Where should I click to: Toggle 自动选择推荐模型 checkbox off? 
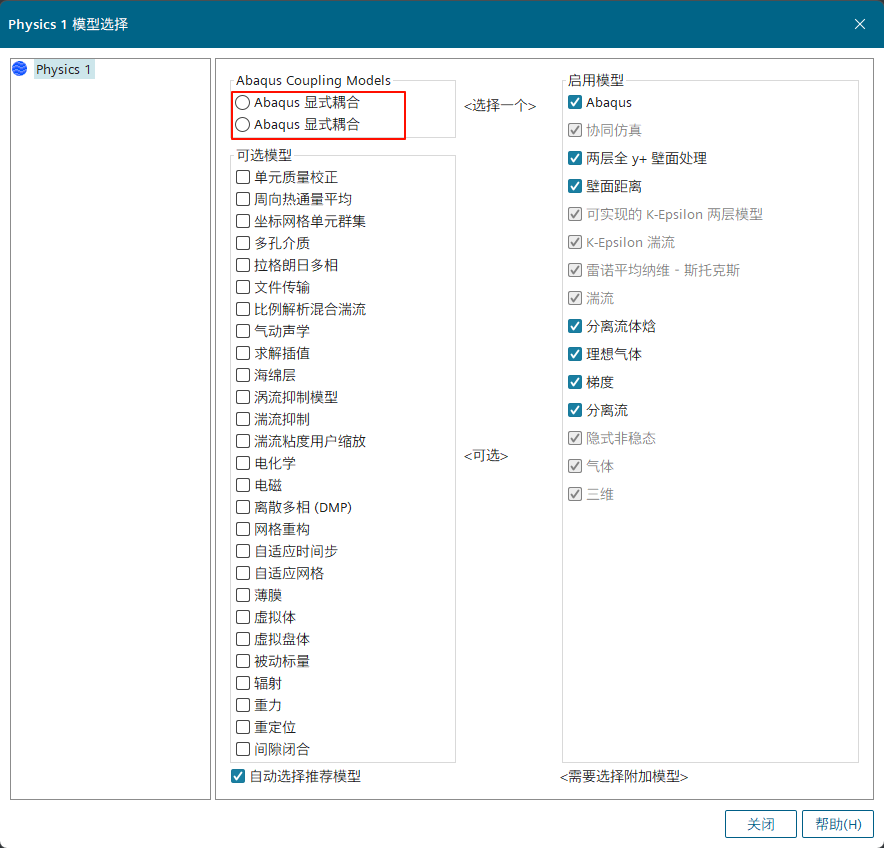pos(238,776)
